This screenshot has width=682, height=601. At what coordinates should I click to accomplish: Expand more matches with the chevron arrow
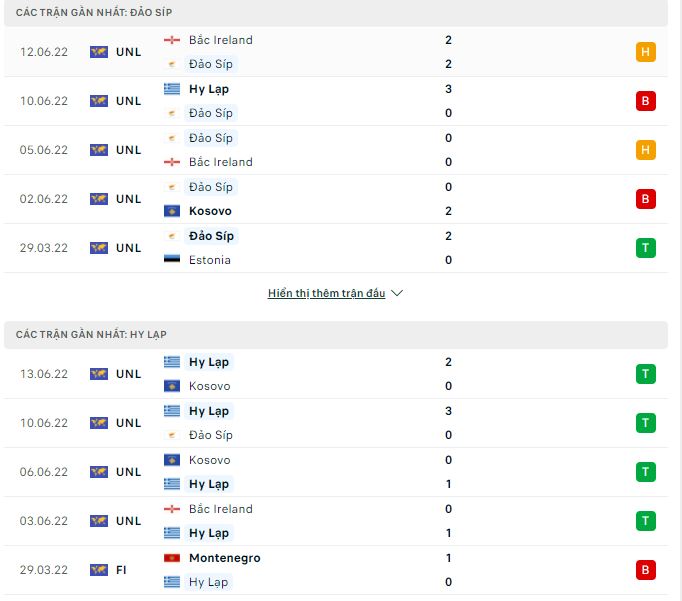click(397, 294)
